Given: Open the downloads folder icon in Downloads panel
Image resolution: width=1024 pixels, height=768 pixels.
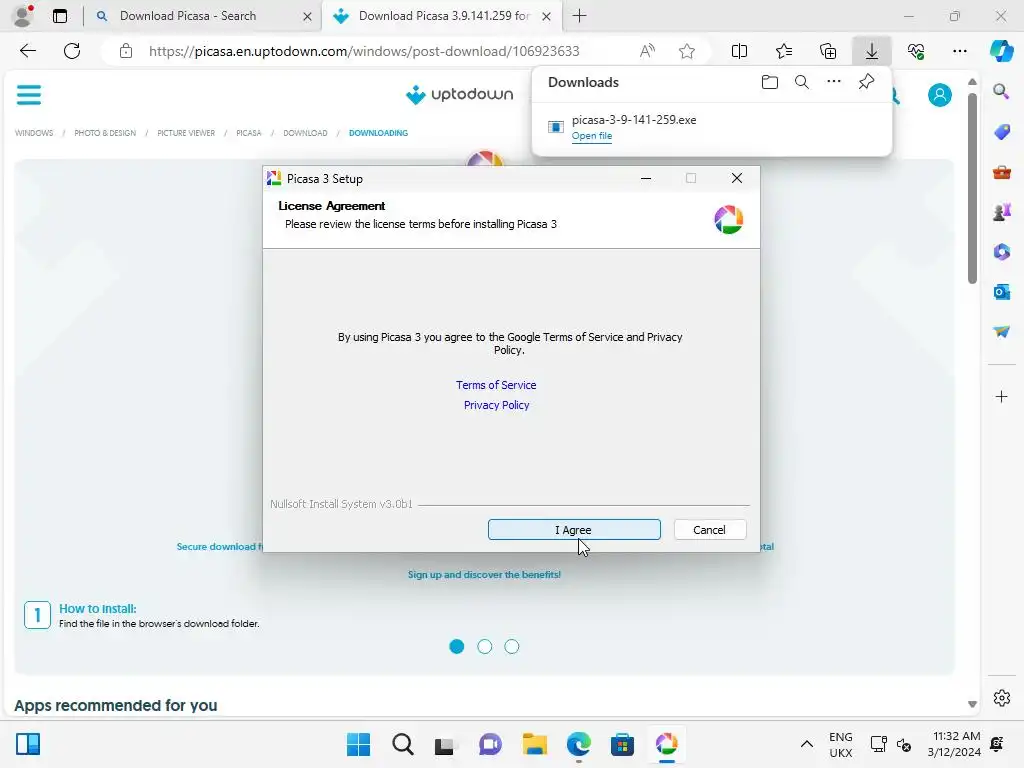Looking at the screenshot, I should 769,82.
